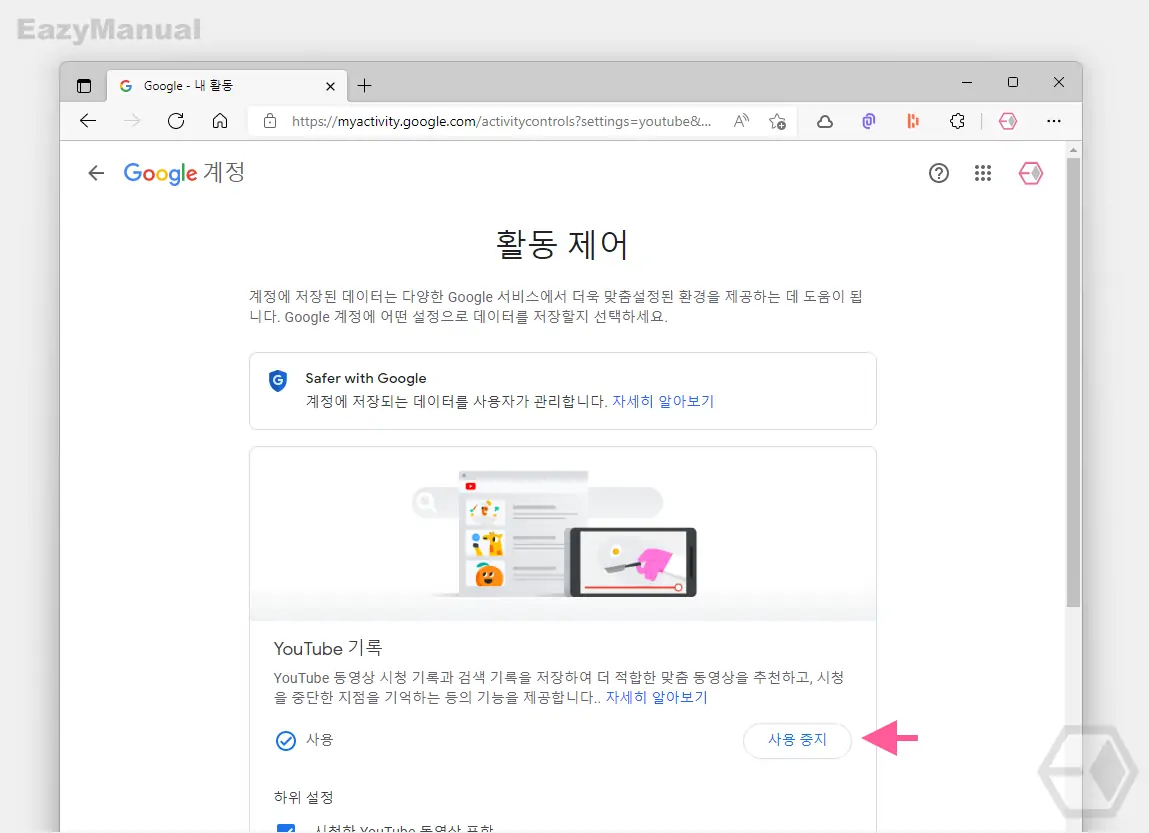Add this page to favorites
The width and height of the screenshot is (1149, 833).
pyautogui.click(x=777, y=121)
